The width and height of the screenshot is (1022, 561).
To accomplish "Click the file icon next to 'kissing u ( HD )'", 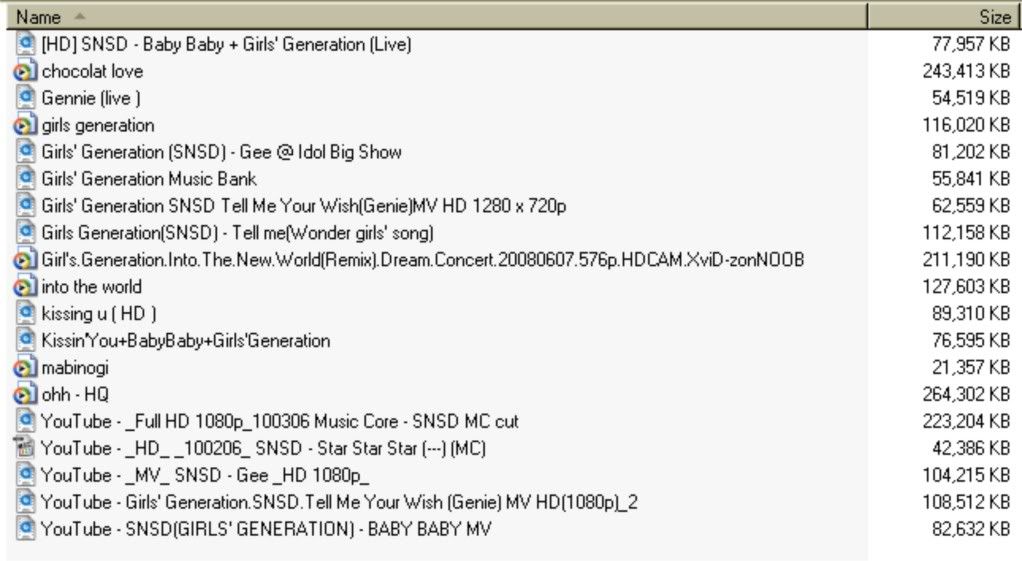I will click(x=25, y=313).
